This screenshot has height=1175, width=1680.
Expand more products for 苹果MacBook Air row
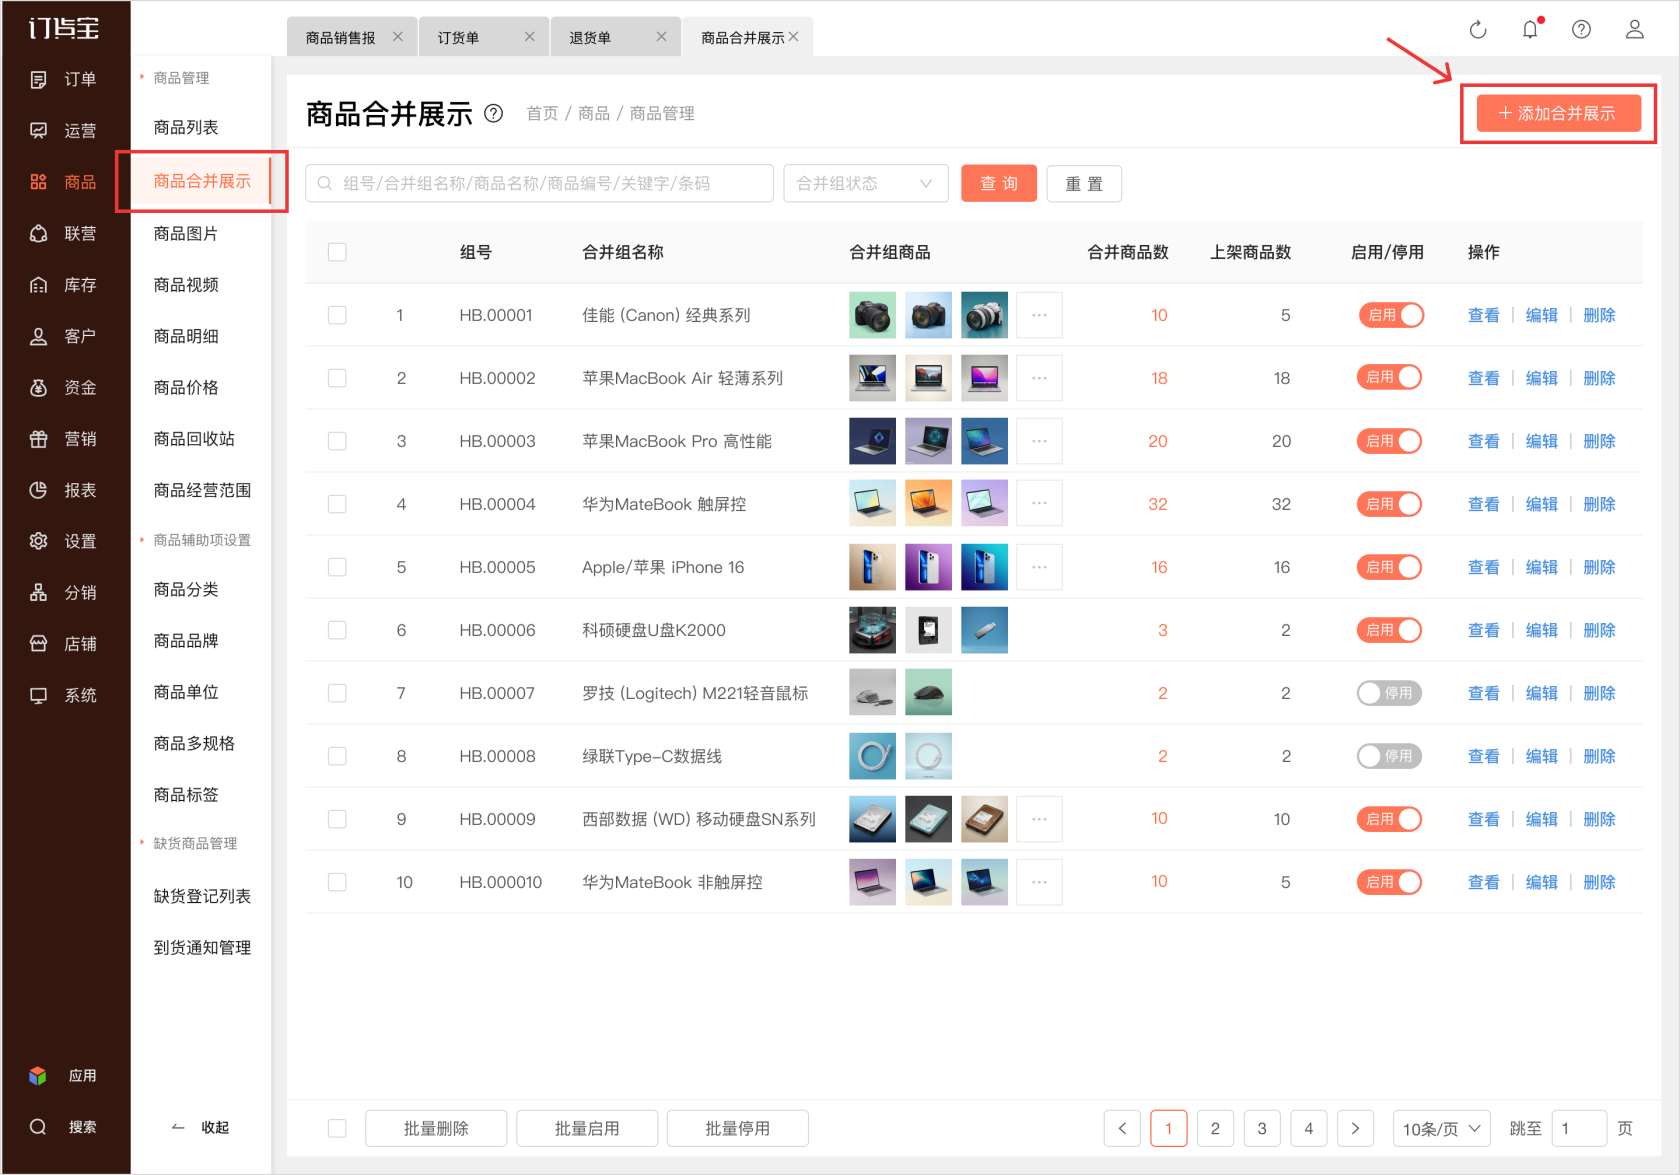pyautogui.click(x=1039, y=378)
